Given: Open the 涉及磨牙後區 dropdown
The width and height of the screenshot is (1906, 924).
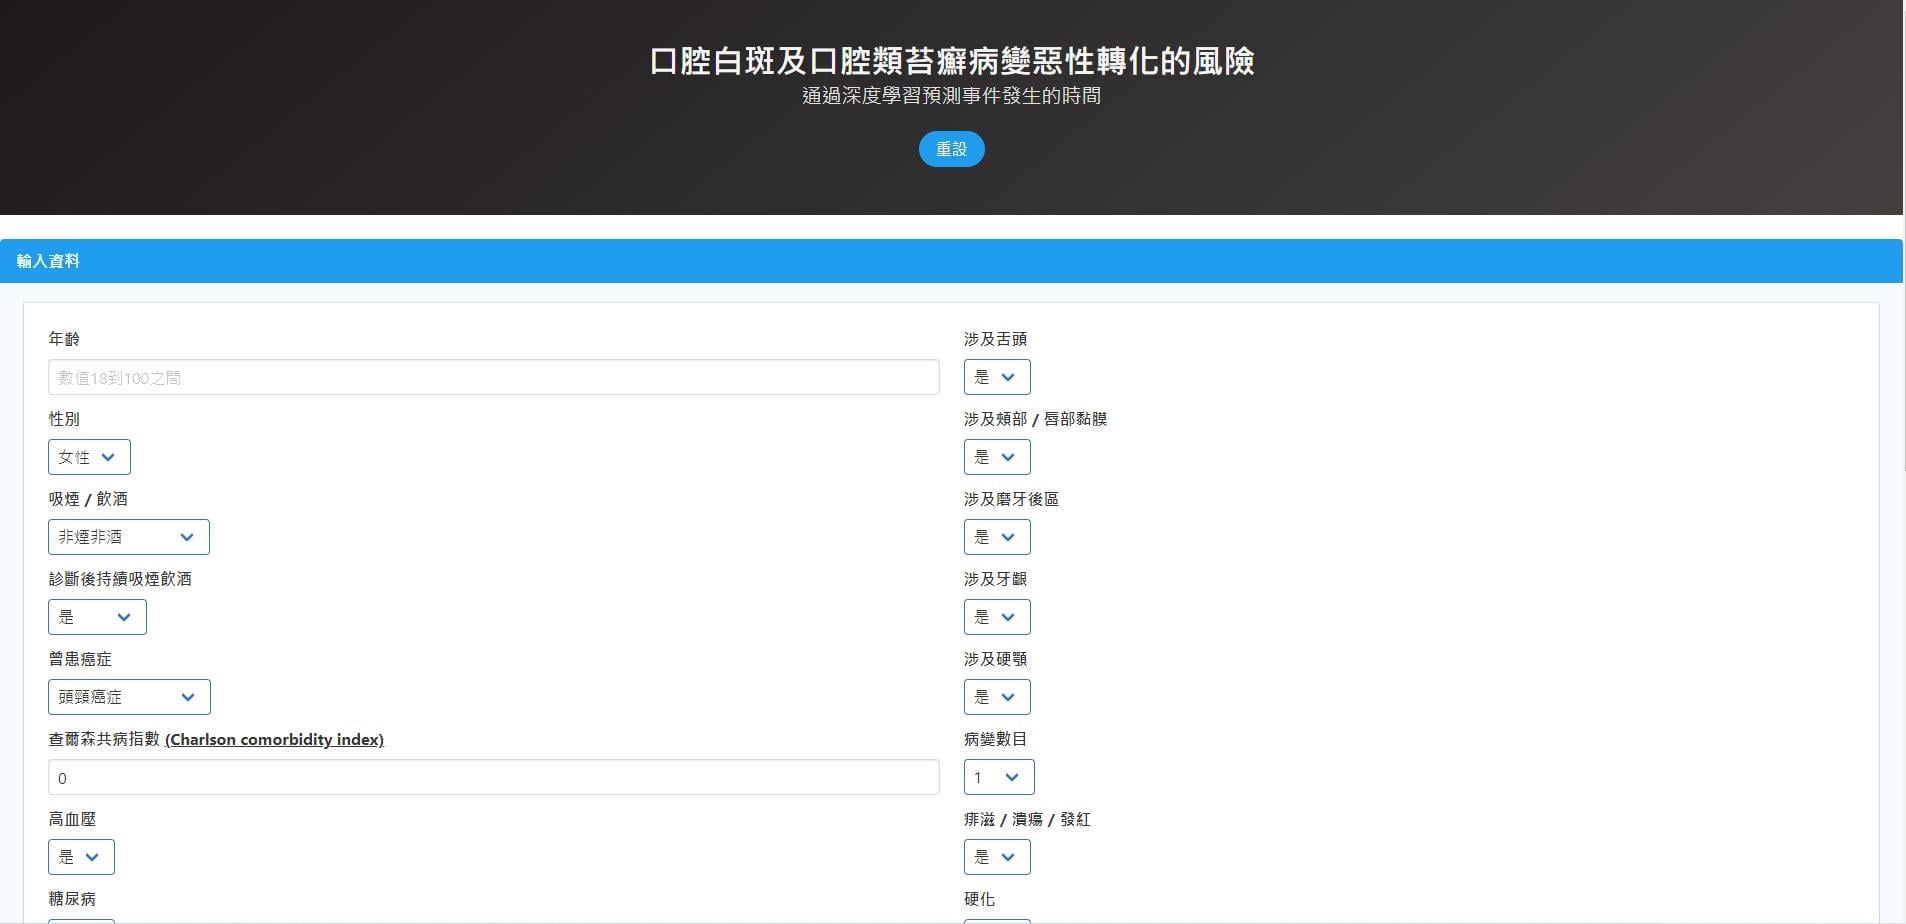Looking at the screenshot, I should pyautogui.click(x=996, y=537).
